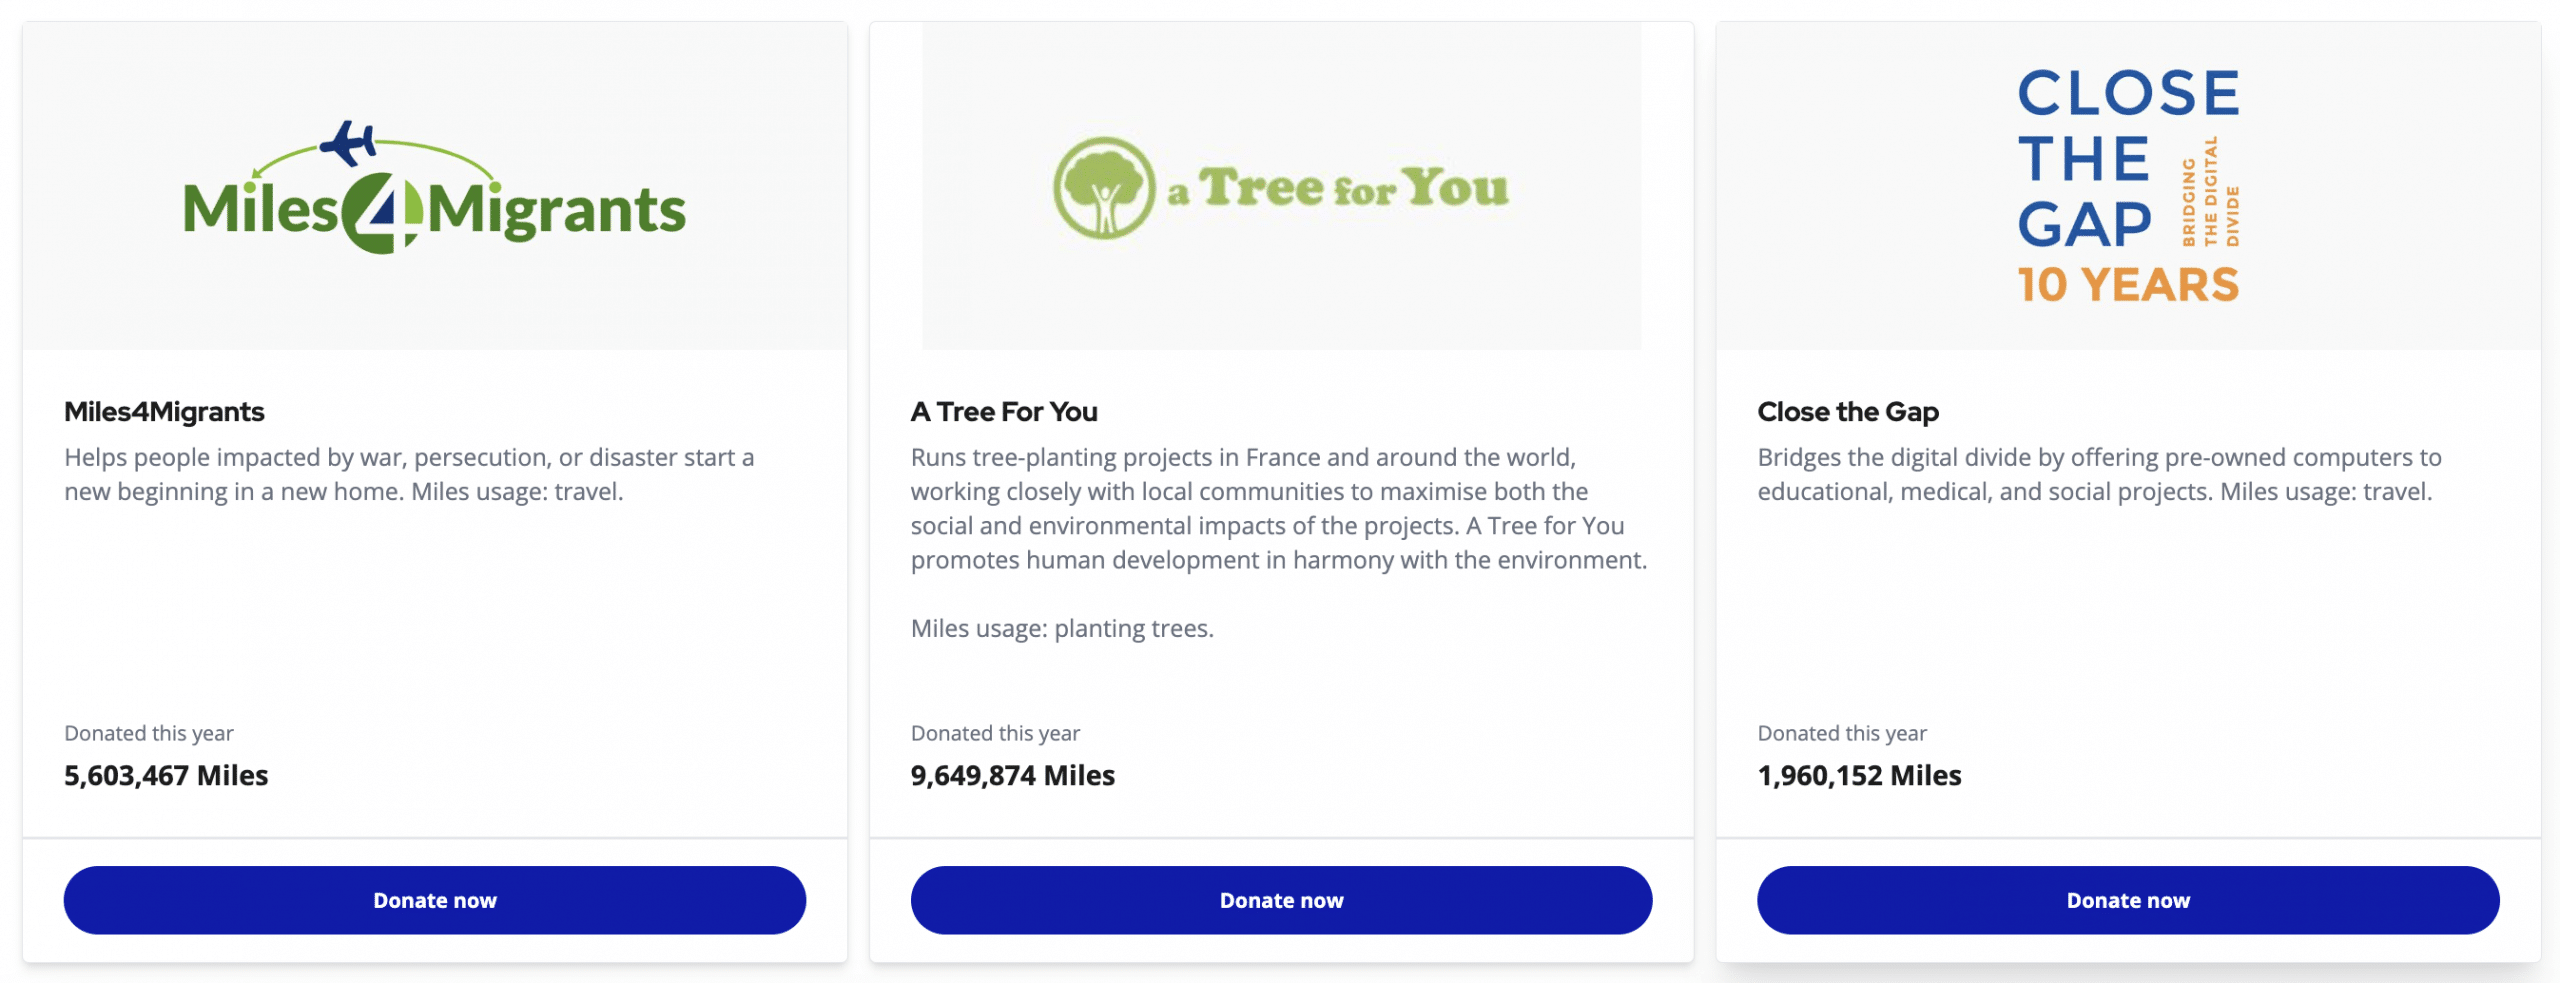Screen dimensions: 2560x983
Task: Click vertical 'Bridging the Digital Divide' text
Action: [x=2210, y=192]
